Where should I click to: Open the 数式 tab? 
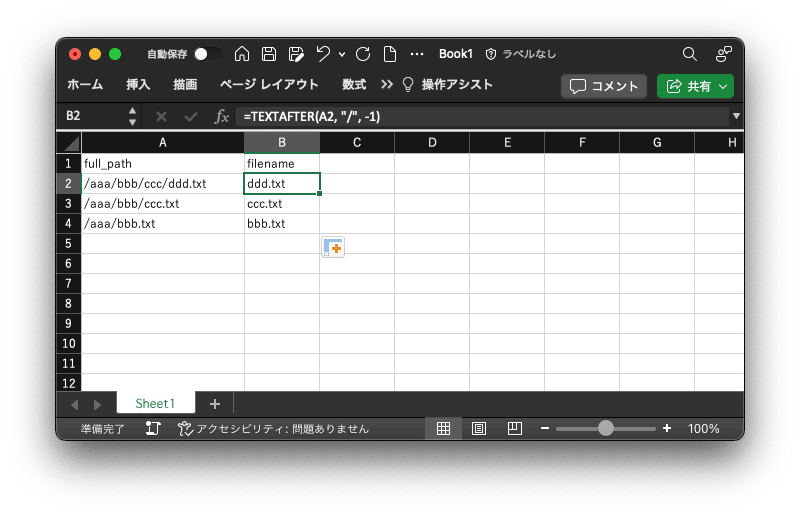[x=354, y=85]
